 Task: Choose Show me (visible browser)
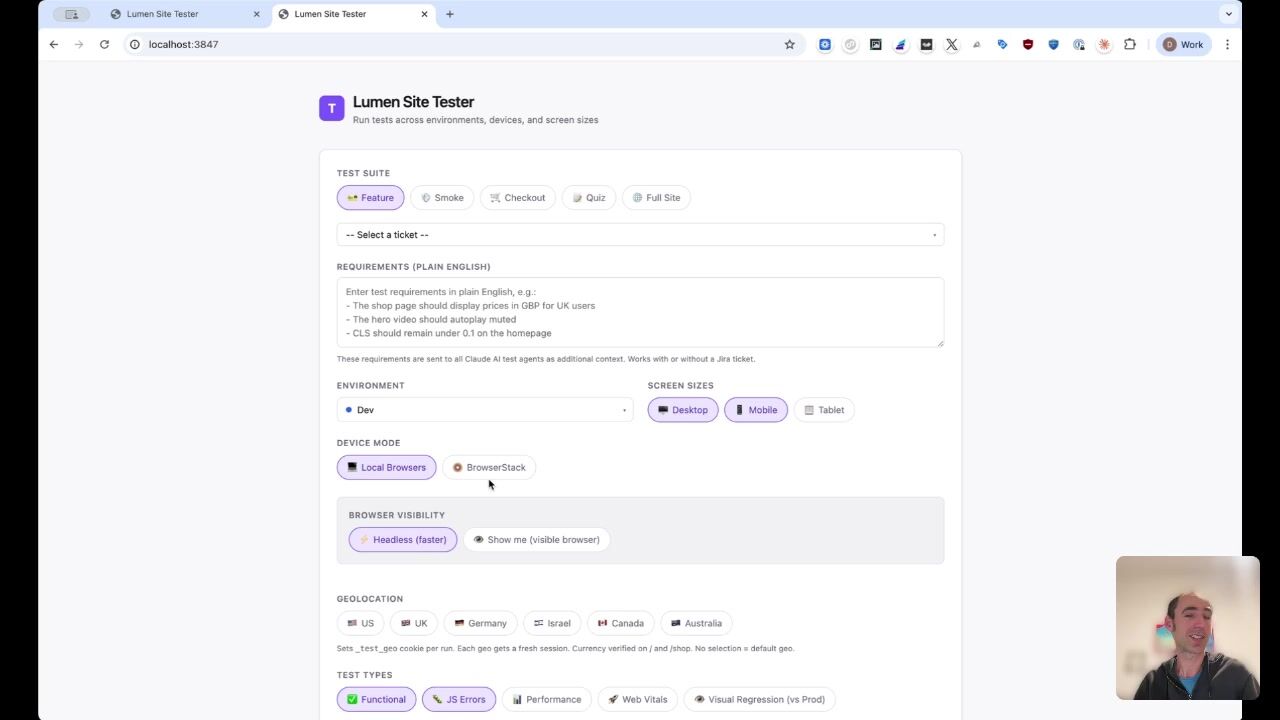(537, 540)
